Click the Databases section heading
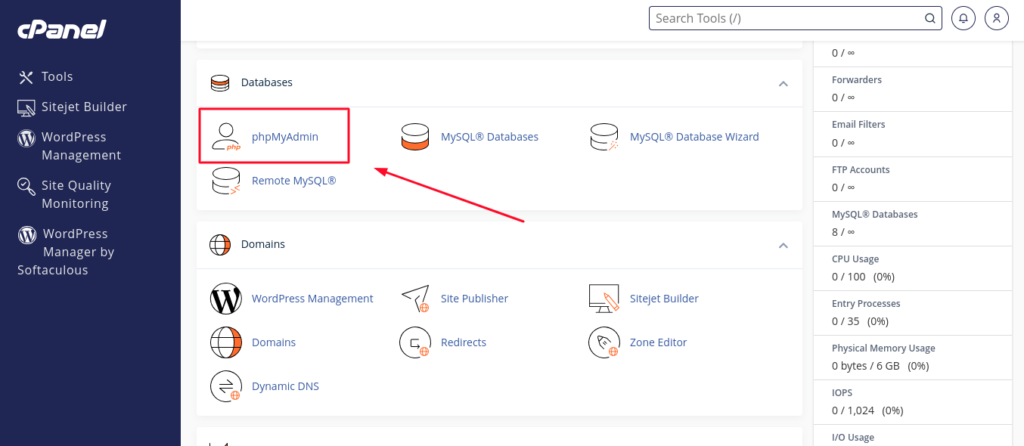The height and width of the screenshot is (446, 1024). pyautogui.click(x=266, y=83)
